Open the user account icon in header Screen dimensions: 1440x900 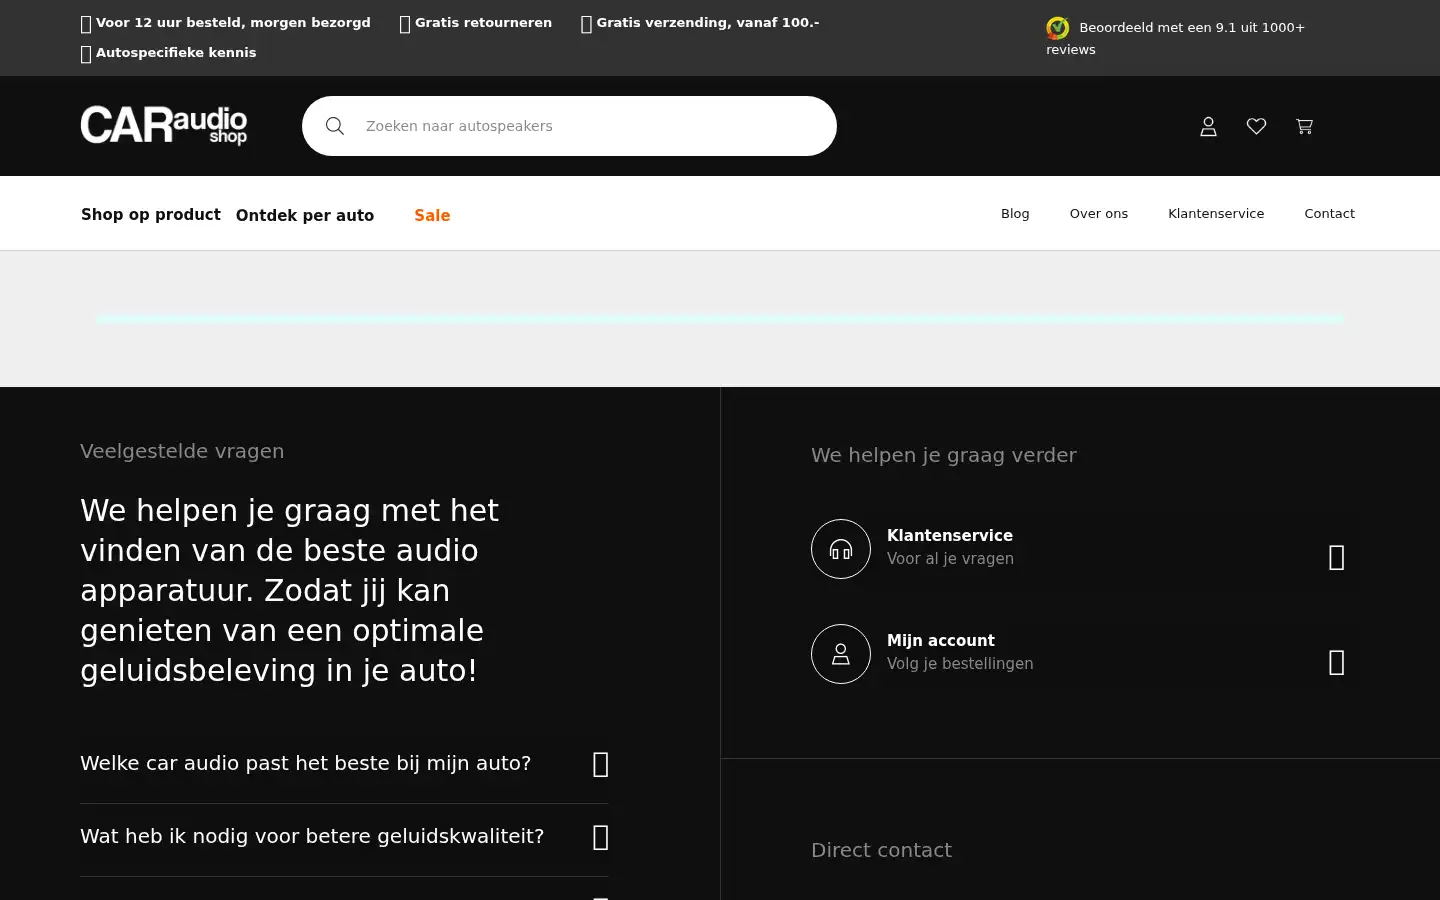(1208, 126)
